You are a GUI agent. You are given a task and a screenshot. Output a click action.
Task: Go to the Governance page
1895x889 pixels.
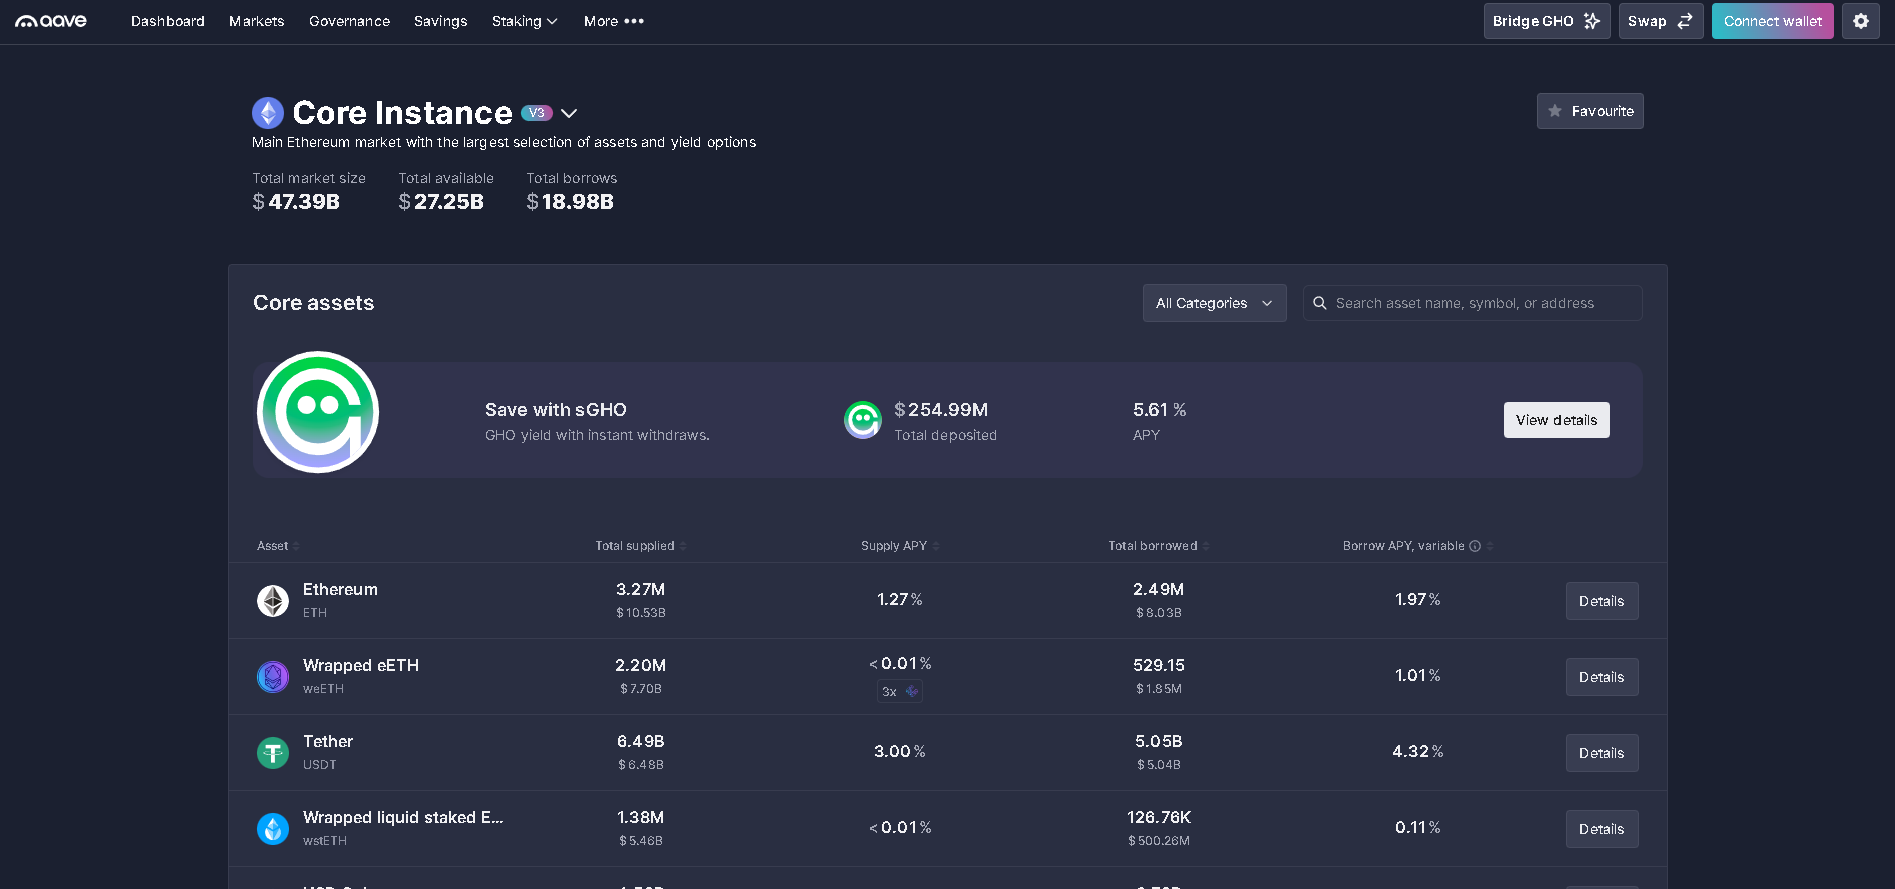point(349,21)
